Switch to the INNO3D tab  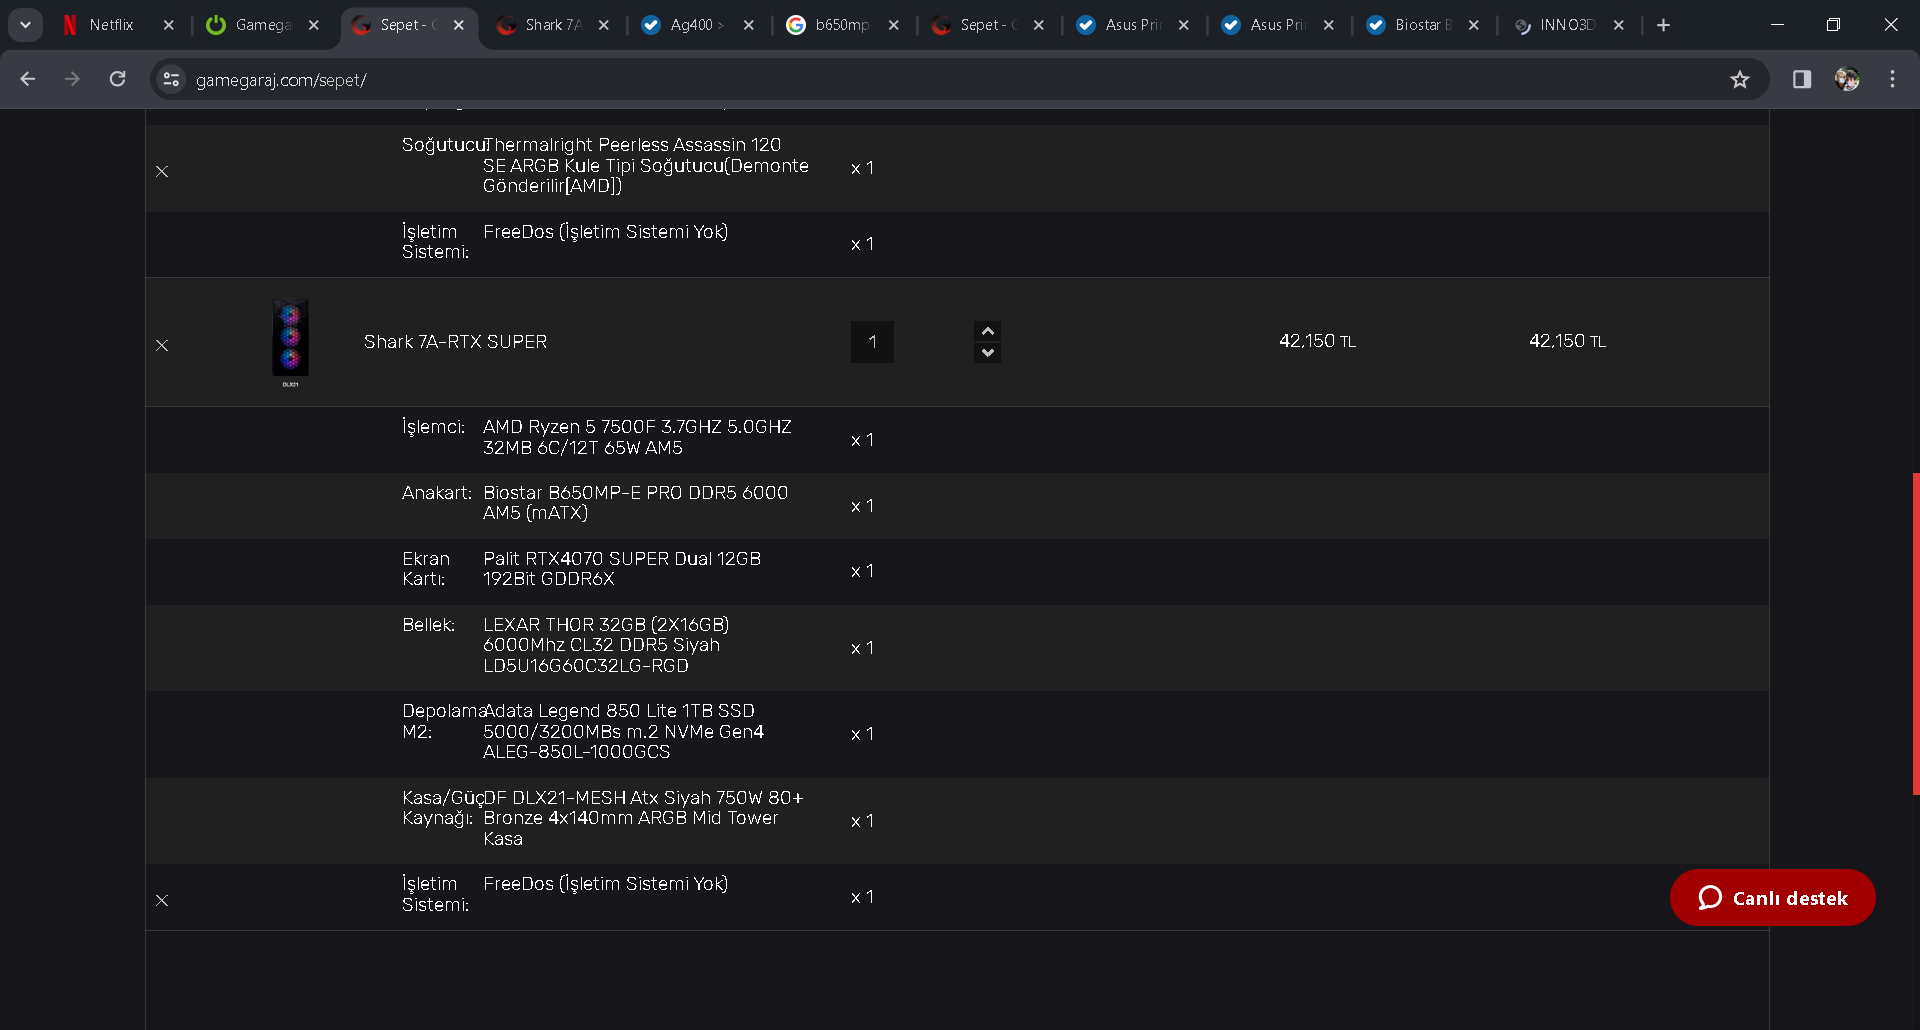tap(1567, 25)
